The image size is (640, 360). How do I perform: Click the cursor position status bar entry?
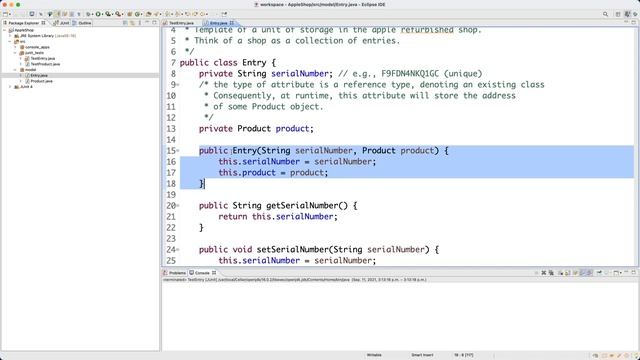click(464, 355)
